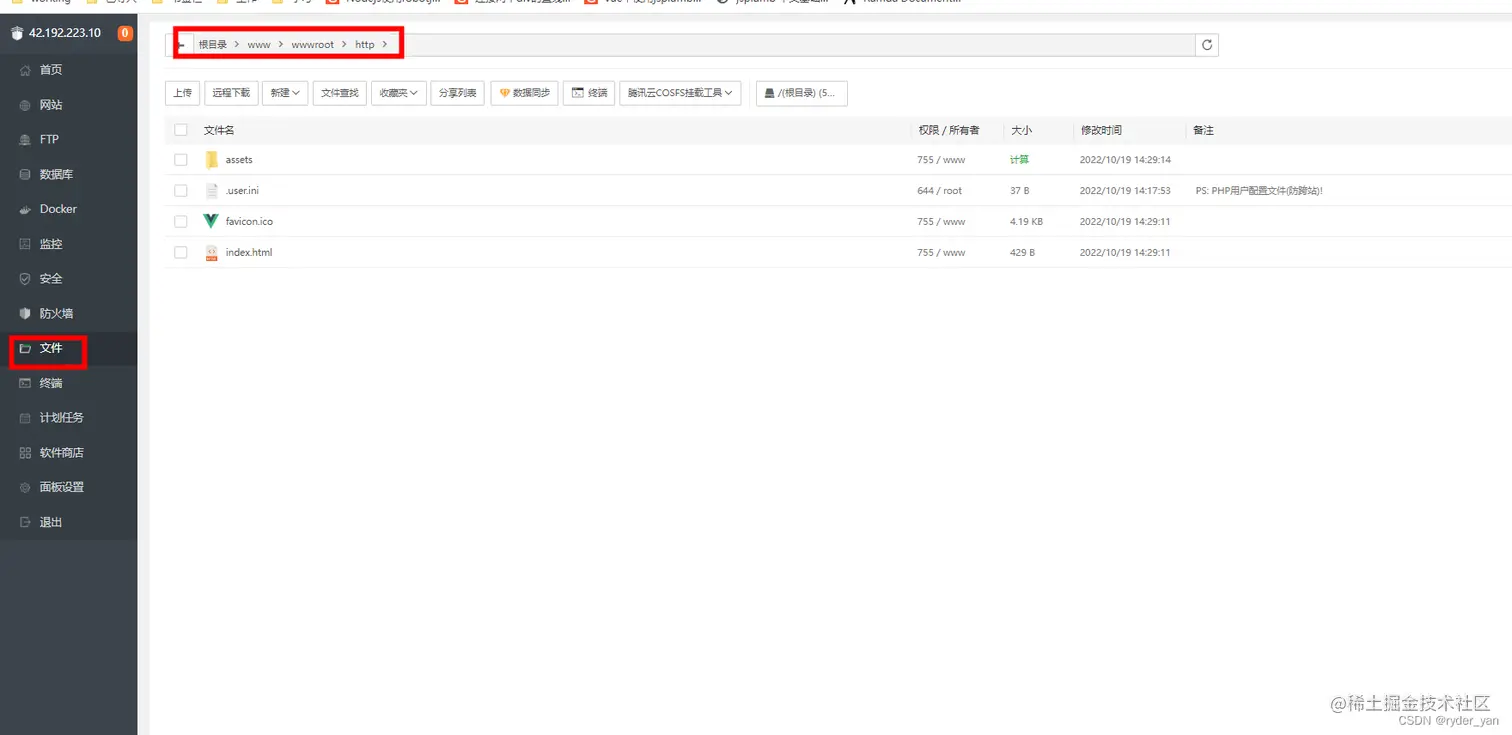Viewport: 1512px width, 735px height.
Task: Click the index.html file icon
Action: 211,252
